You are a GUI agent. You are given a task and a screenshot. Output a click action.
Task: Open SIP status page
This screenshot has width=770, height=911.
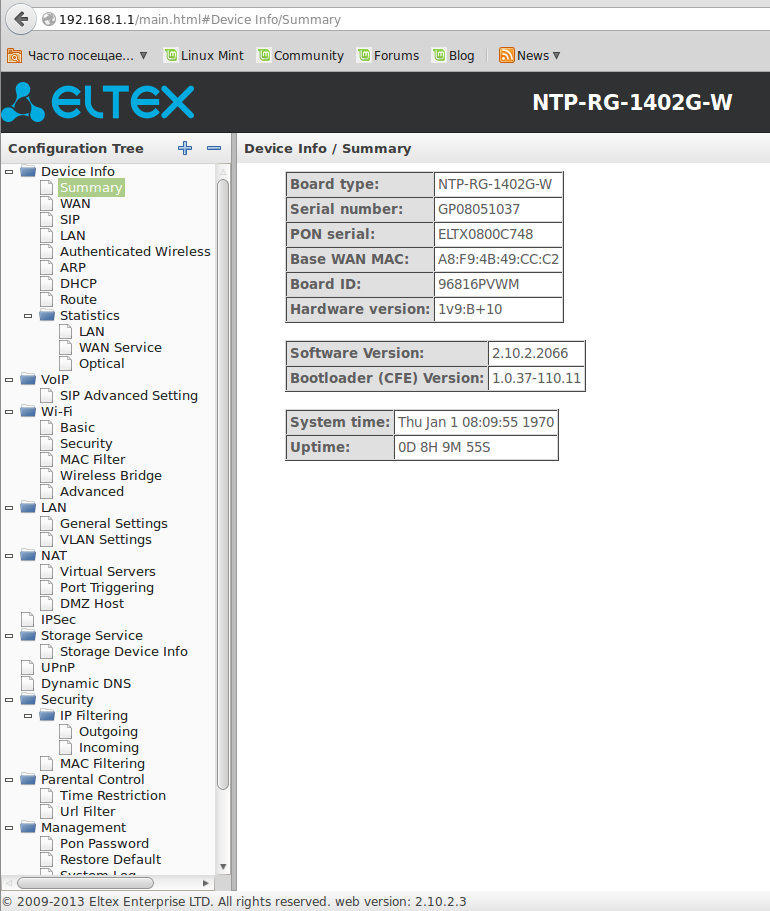[70, 219]
